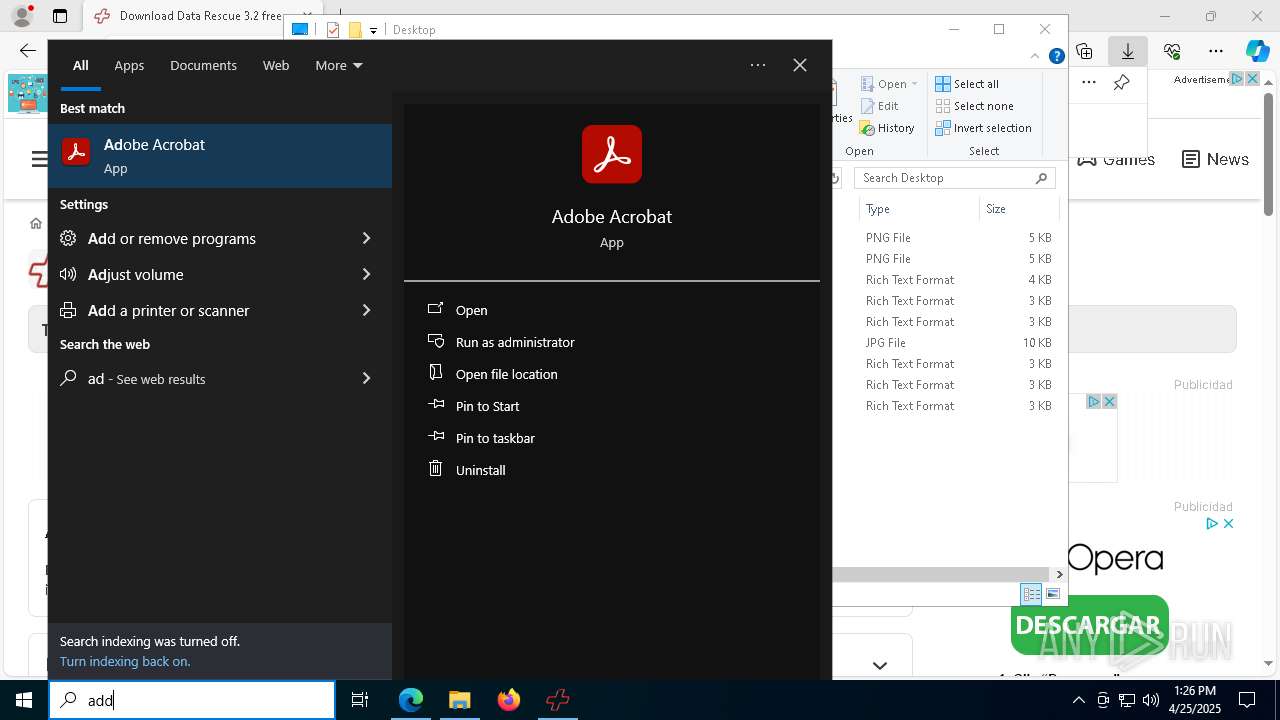Open File Explorer from the taskbar

[459, 700]
